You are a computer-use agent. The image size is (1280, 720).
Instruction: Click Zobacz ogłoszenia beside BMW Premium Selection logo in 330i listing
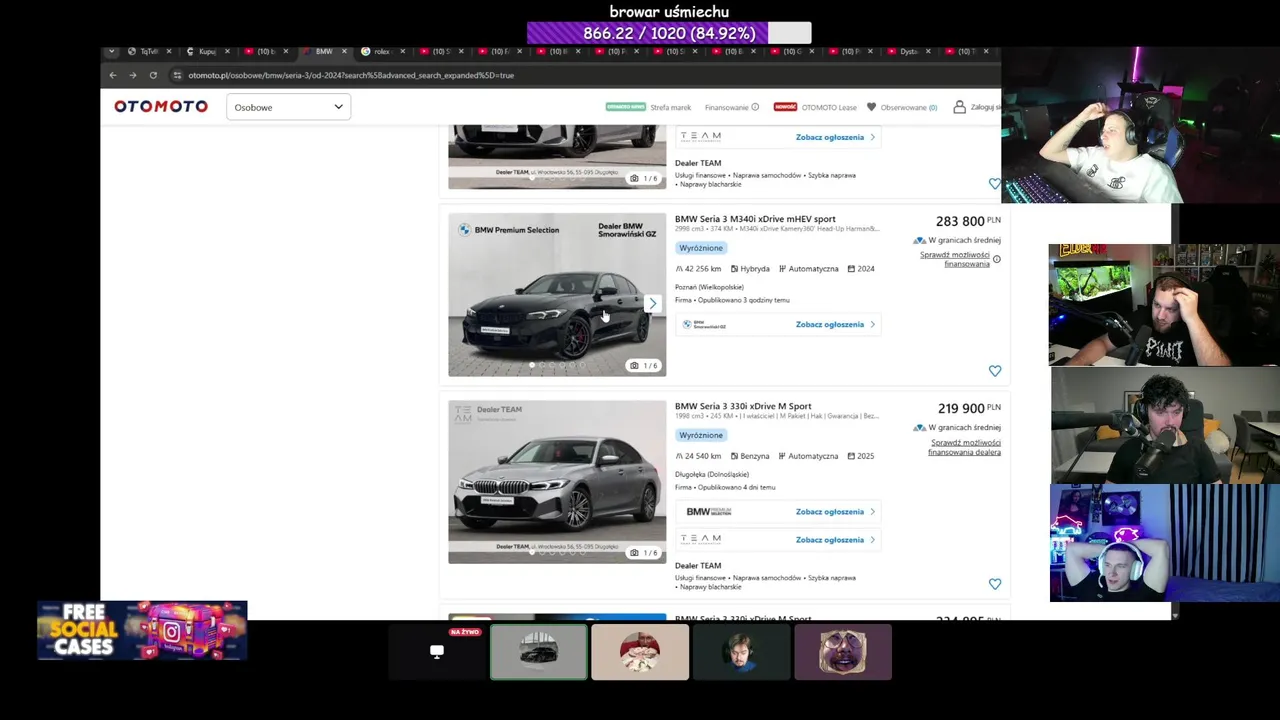click(835, 512)
